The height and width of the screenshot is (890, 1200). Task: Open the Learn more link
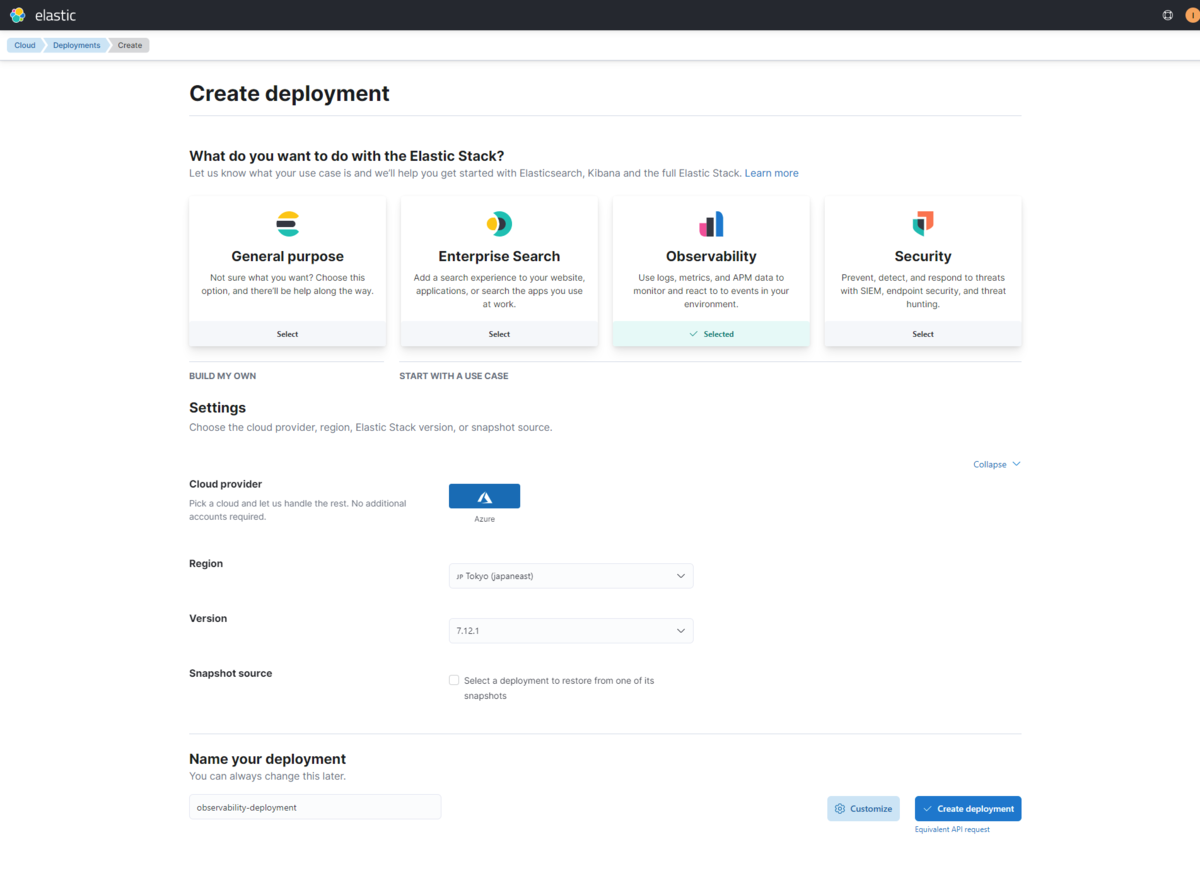click(771, 173)
